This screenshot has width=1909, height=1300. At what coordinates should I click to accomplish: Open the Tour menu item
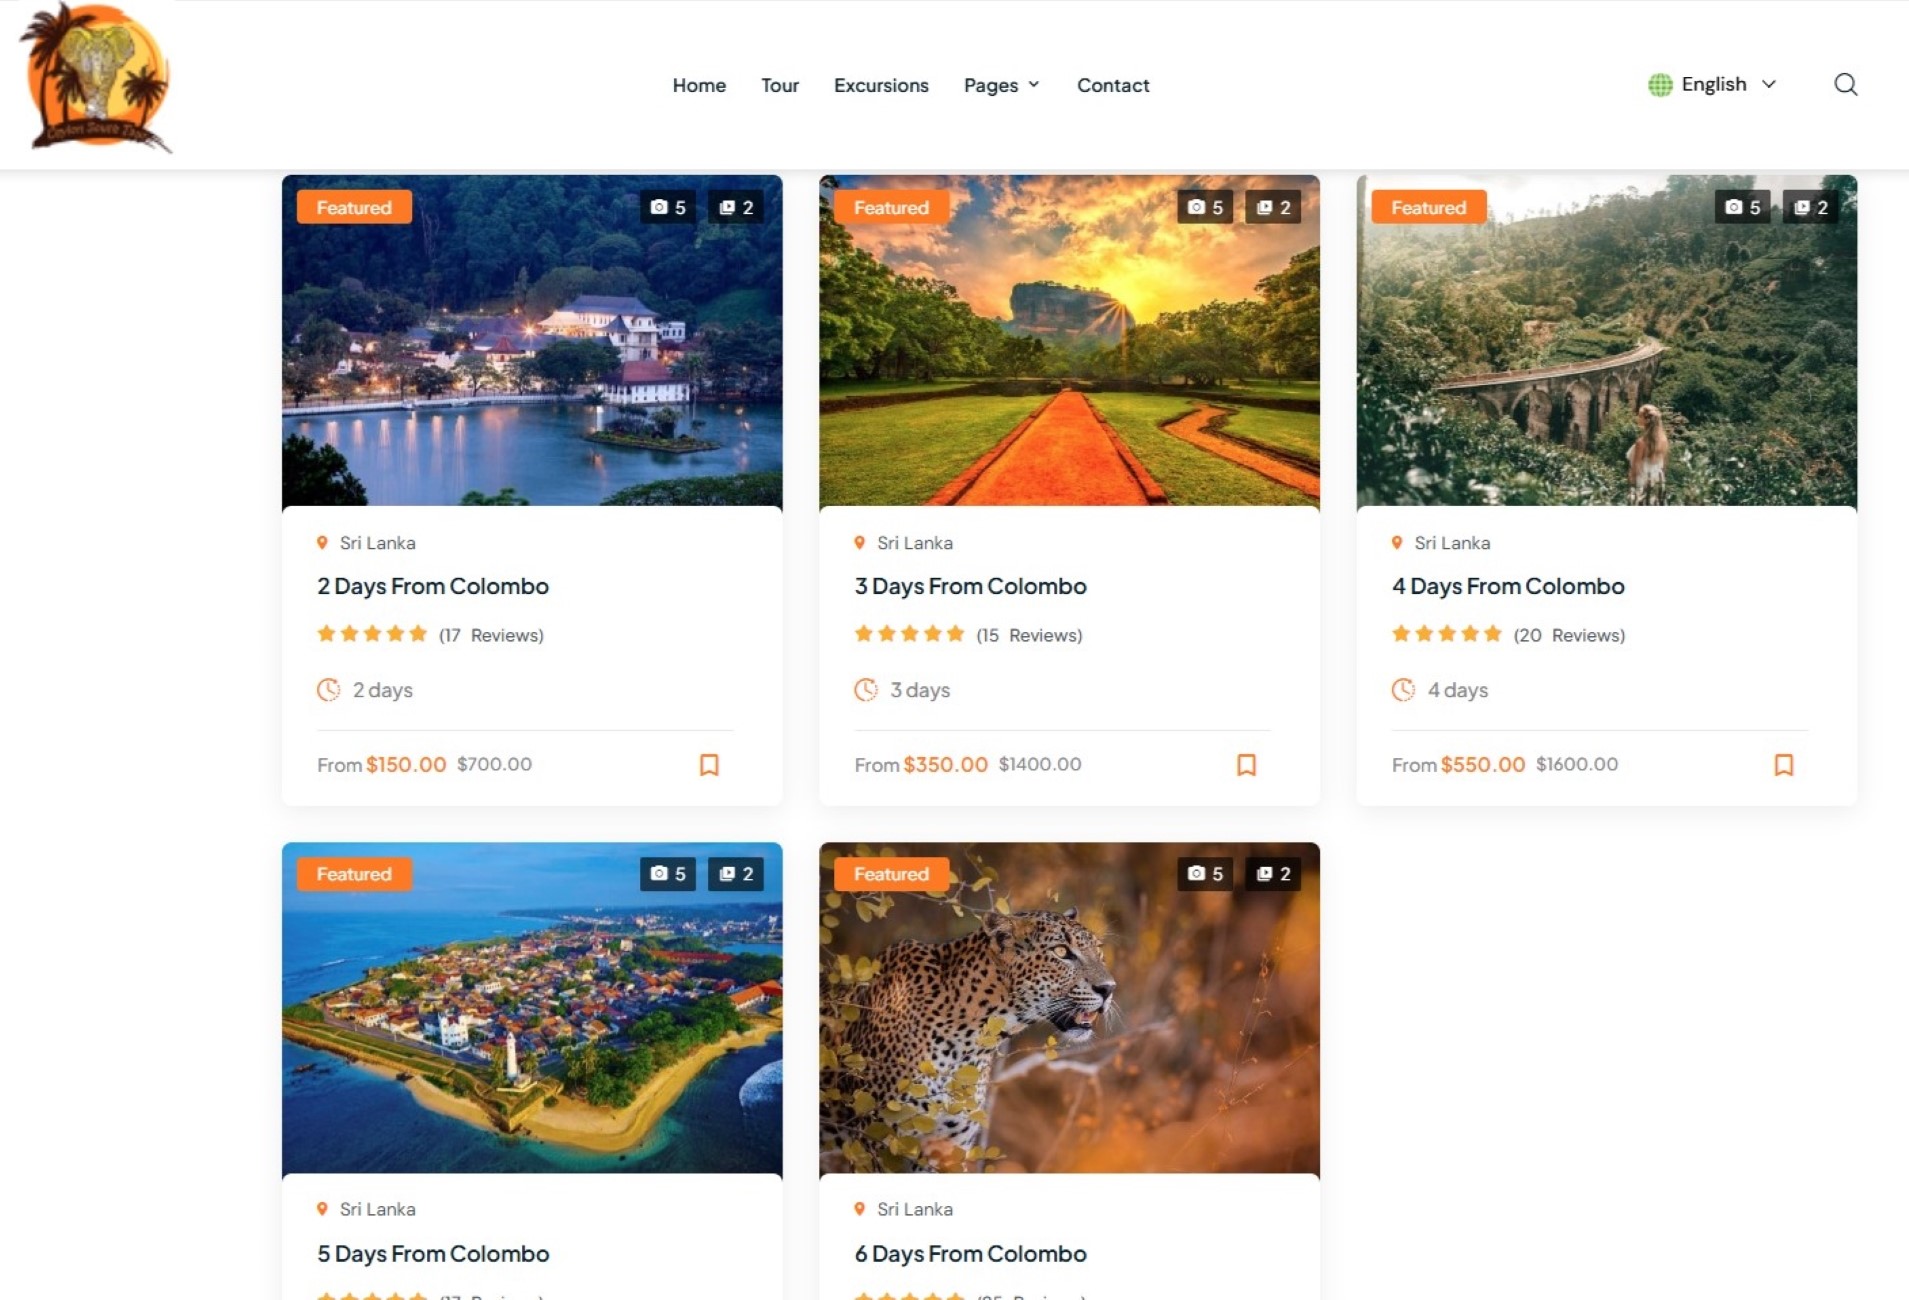[x=779, y=85]
